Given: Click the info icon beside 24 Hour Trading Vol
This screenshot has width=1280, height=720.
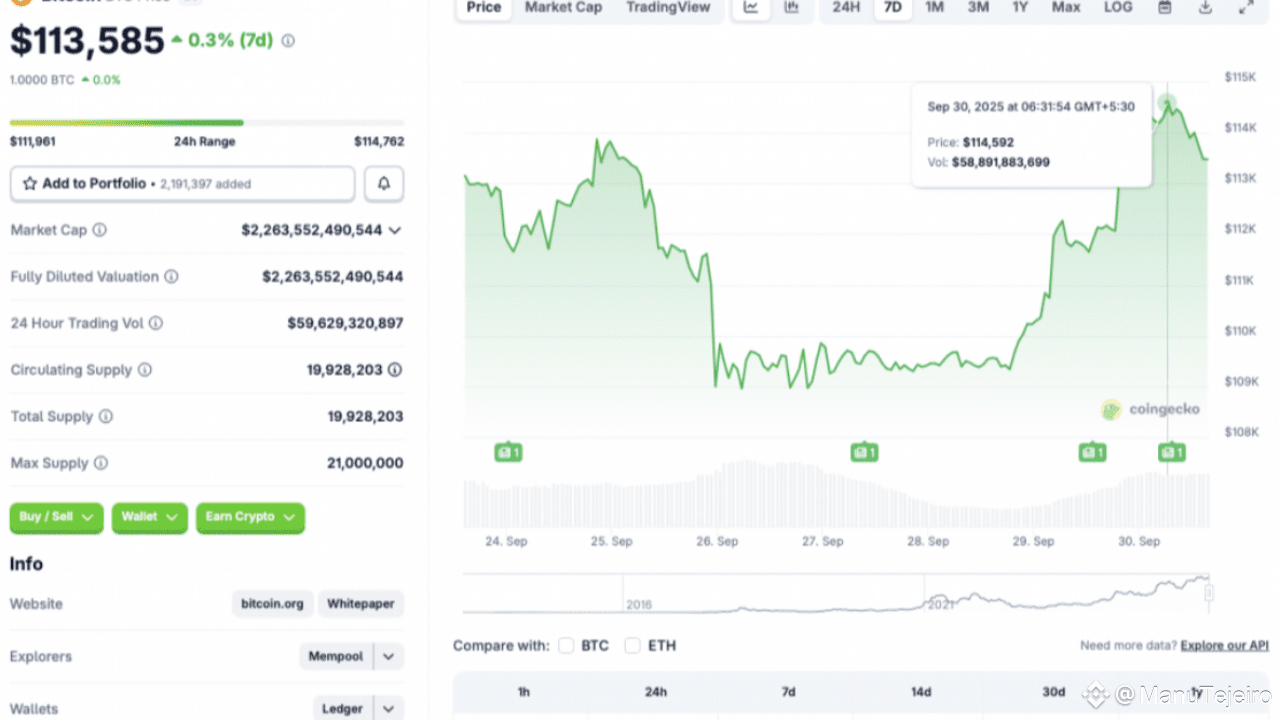Looking at the screenshot, I should 155,323.
